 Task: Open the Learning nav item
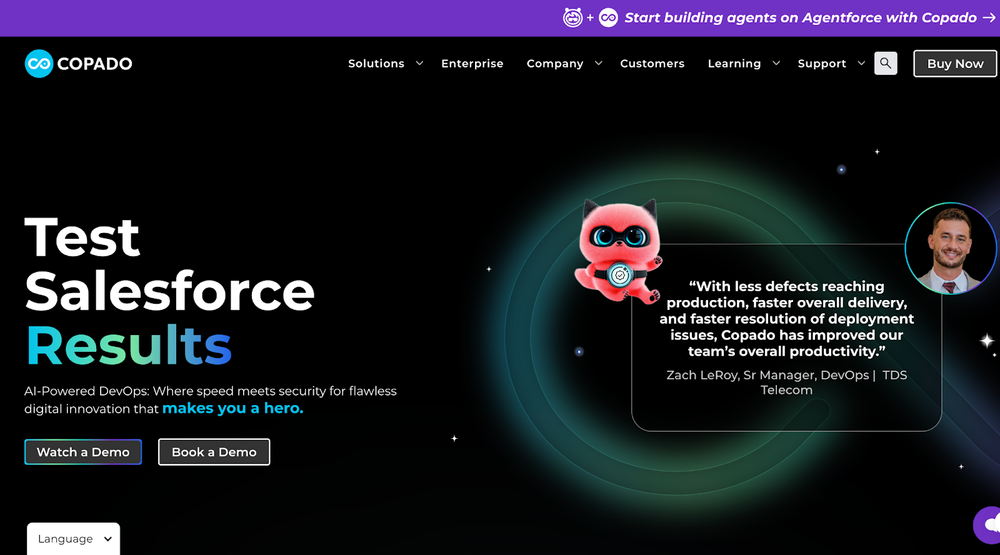(x=734, y=64)
